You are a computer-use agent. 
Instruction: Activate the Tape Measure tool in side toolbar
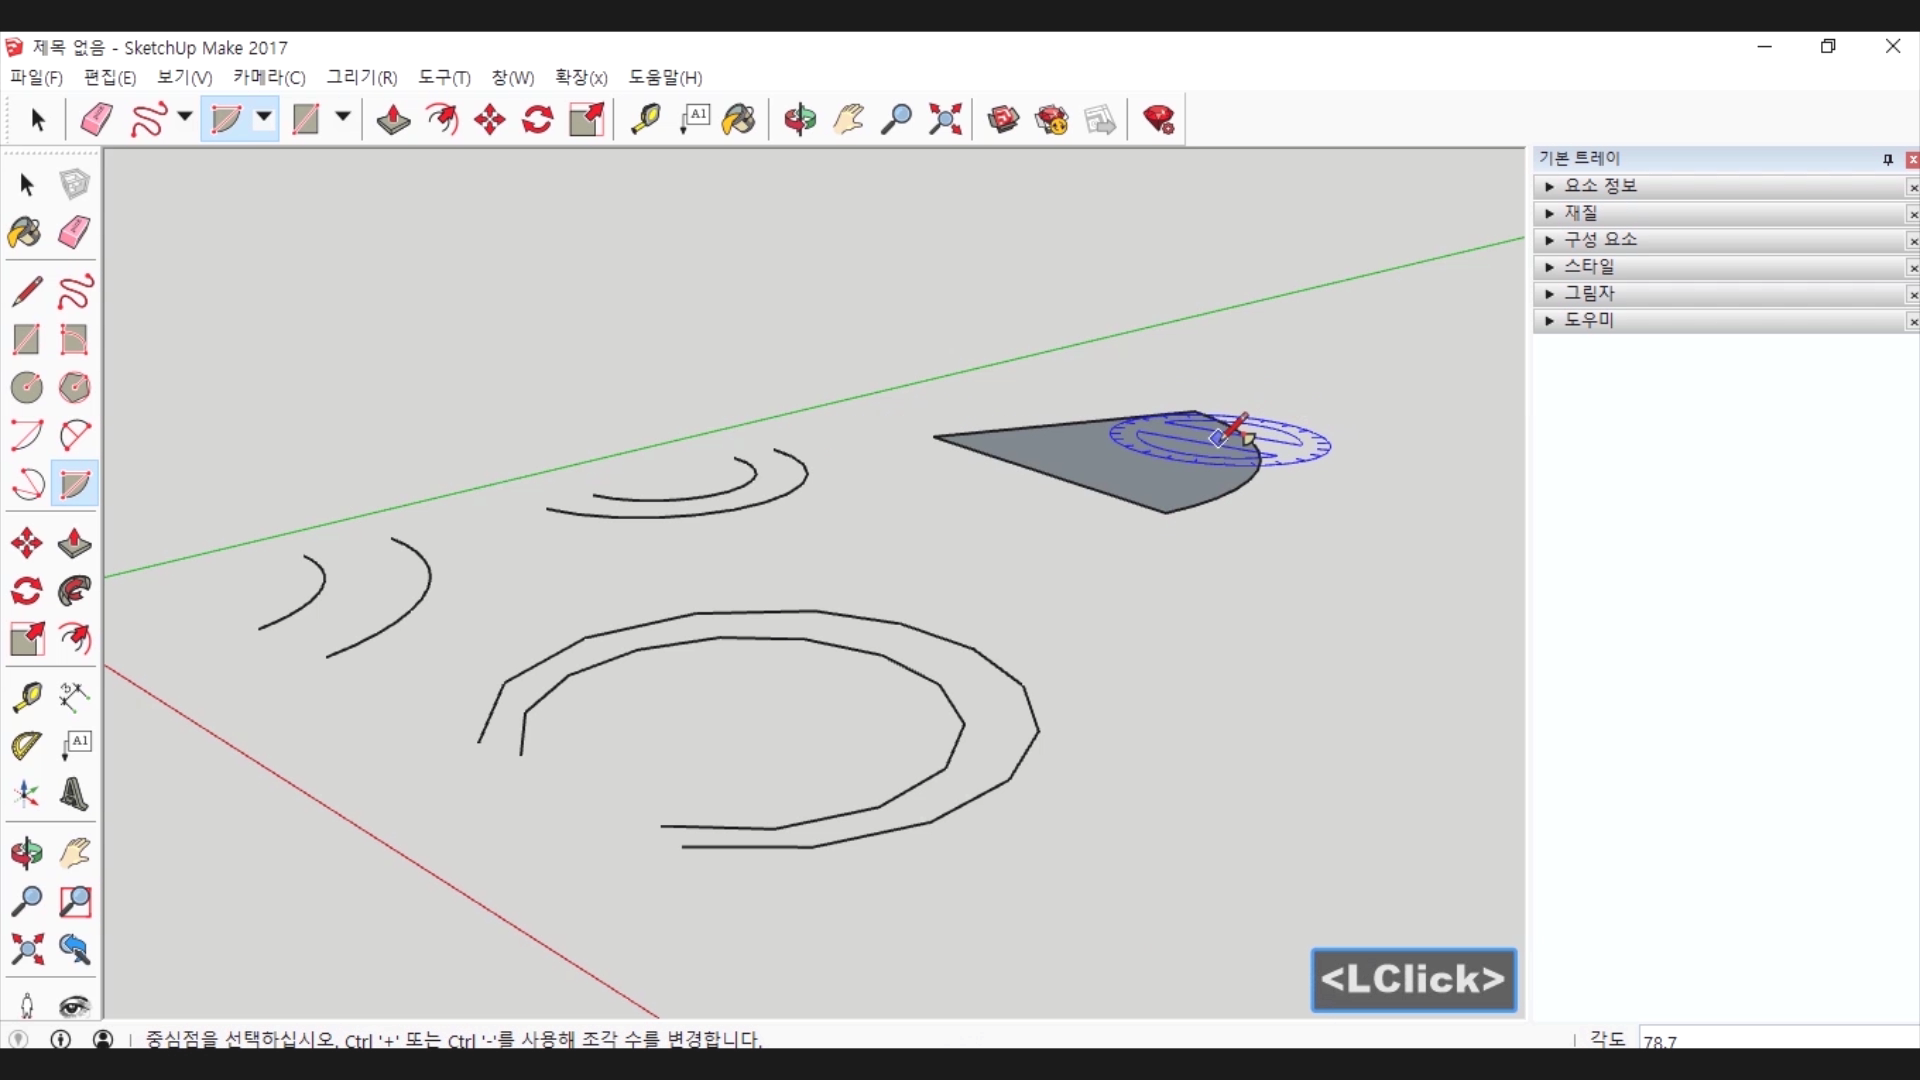(27, 697)
